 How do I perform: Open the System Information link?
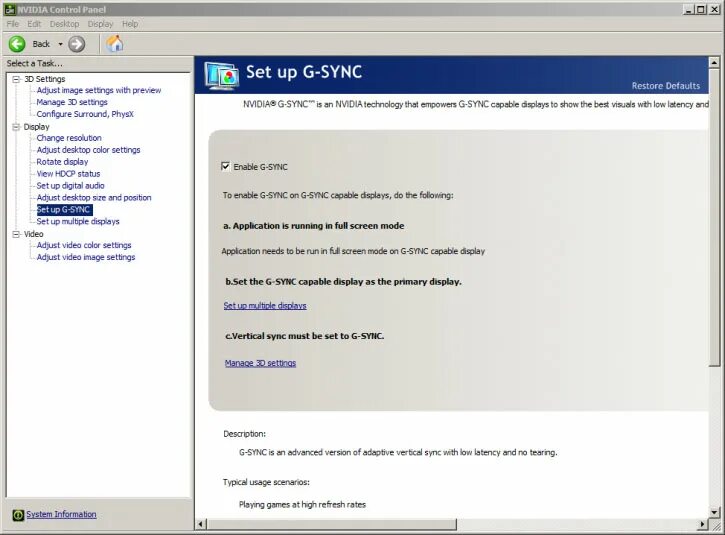[x=61, y=514]
